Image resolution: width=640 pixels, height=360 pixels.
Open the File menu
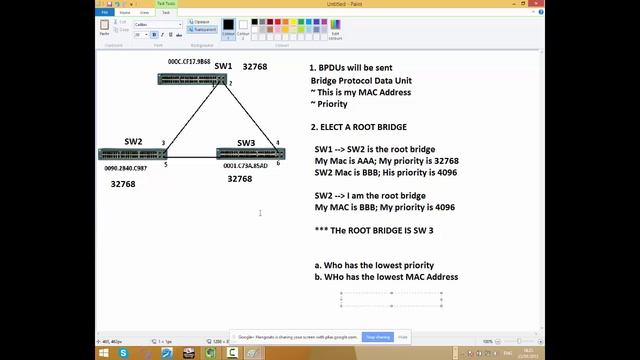pyautogui.click(x=105, y=13)
